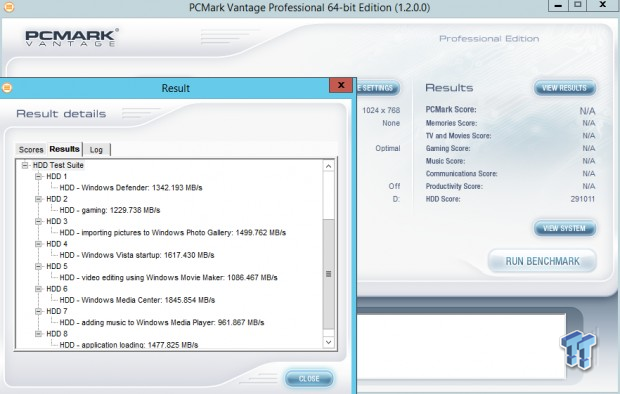
Task: Collapse the HDD 5 tree node
Action: [38, 267]
